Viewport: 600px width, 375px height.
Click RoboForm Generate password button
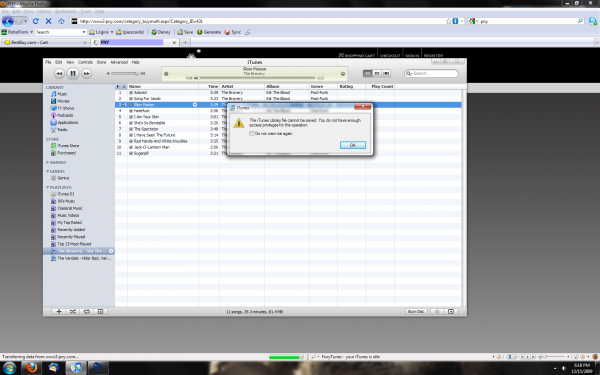click(209, 32)
